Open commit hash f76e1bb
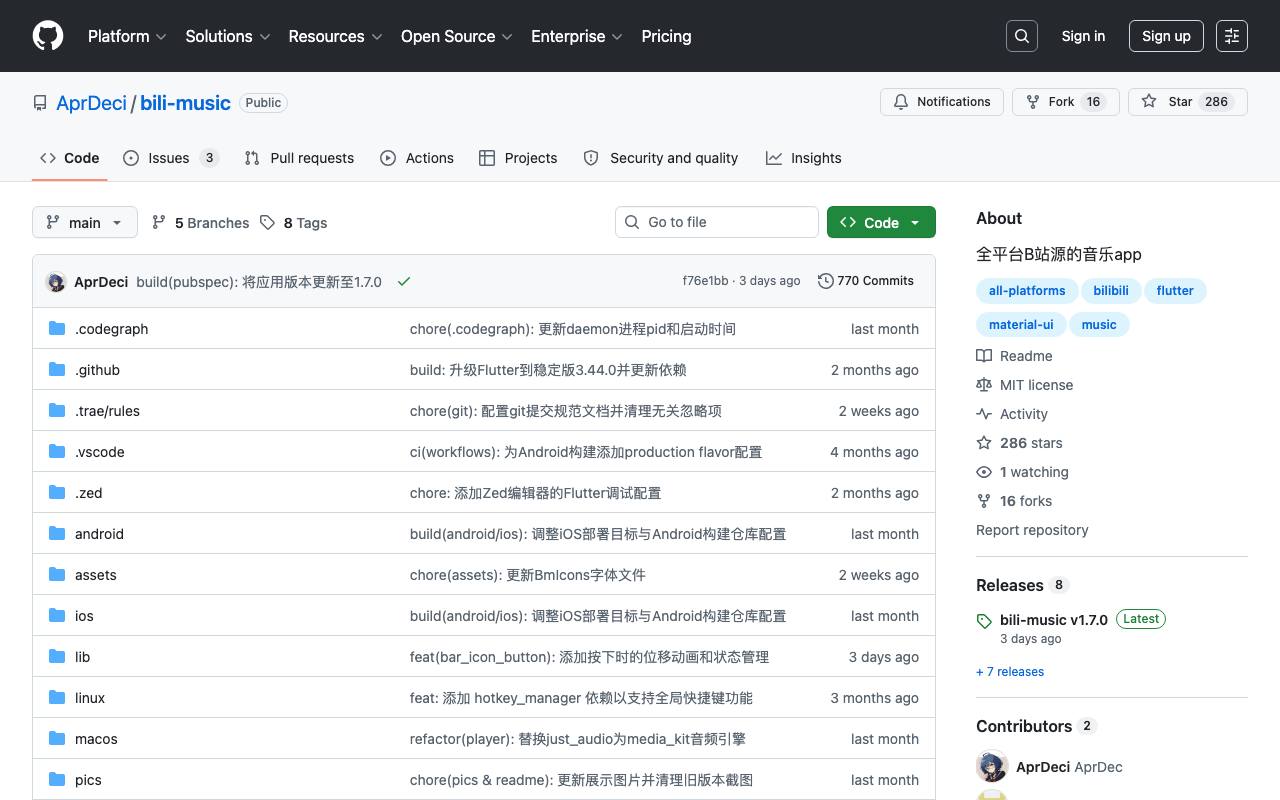The image size is (1280, 800). coord(705,281)
